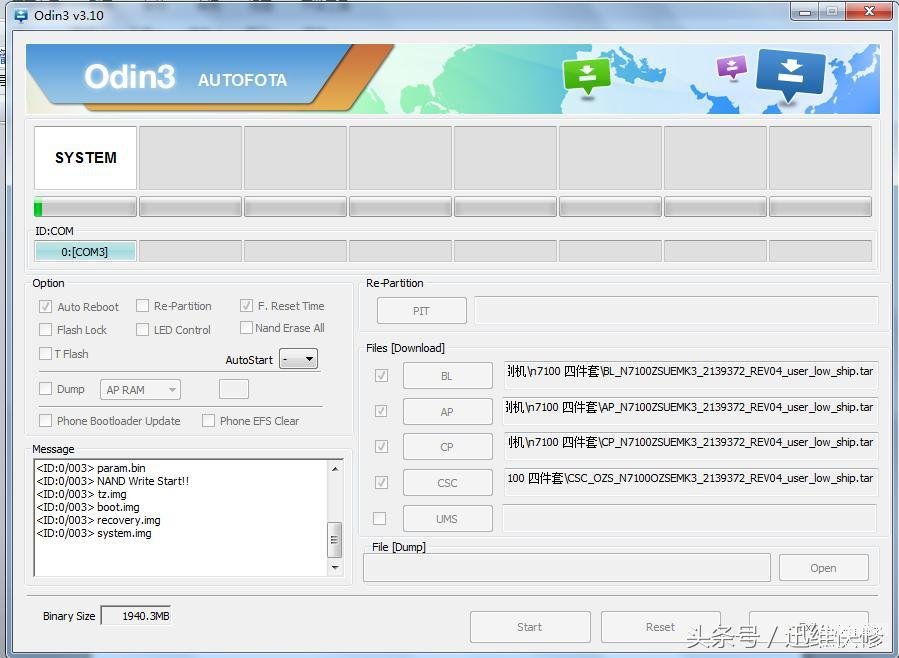
Task: Check Phone EFS Clear option
Action: pos(208,421)
